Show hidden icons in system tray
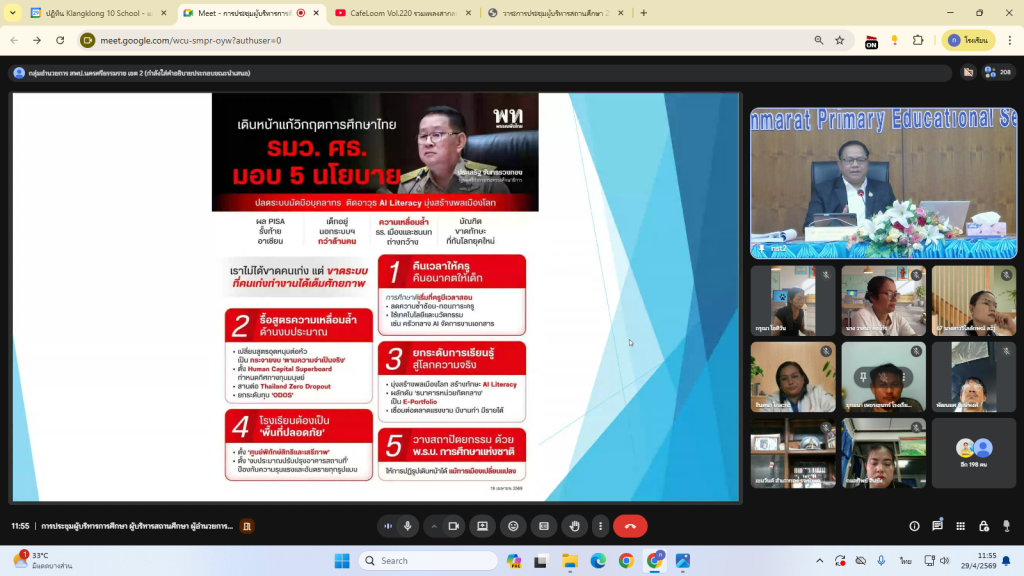The image size is (1024, 576). pyautogui.click(x=820, y=560)
